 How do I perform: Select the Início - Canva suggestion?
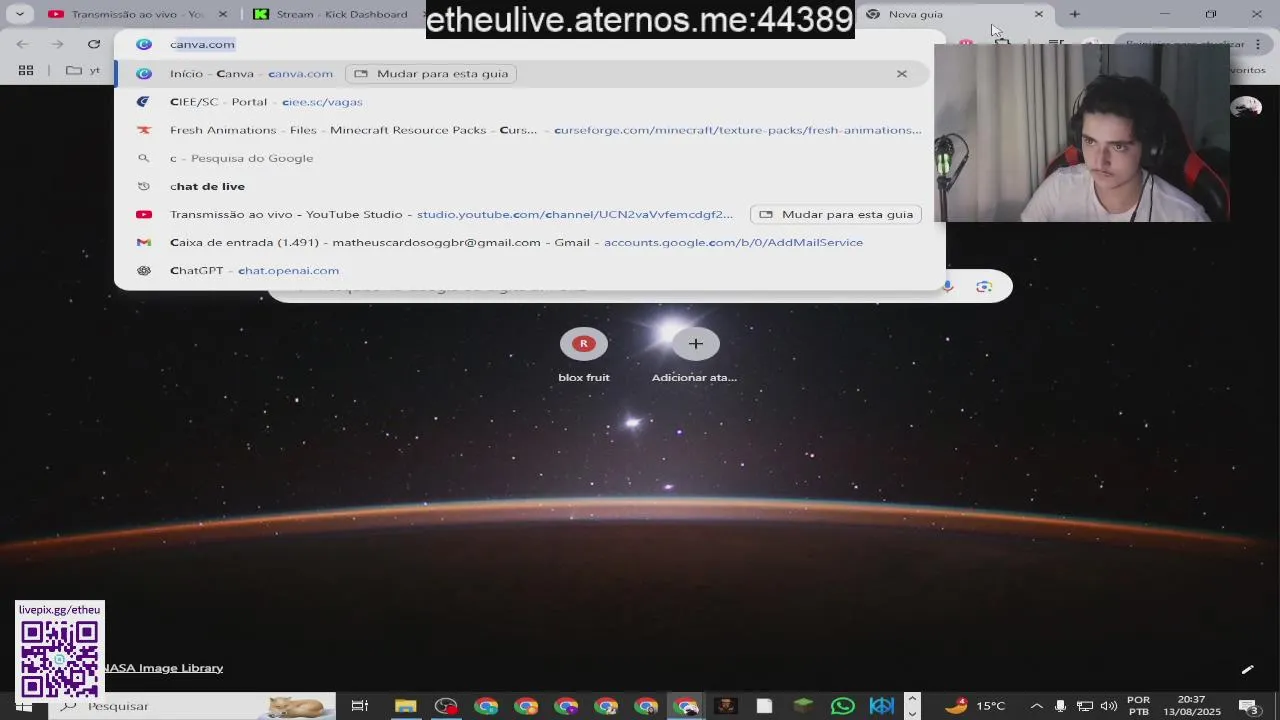coord(522,73)
